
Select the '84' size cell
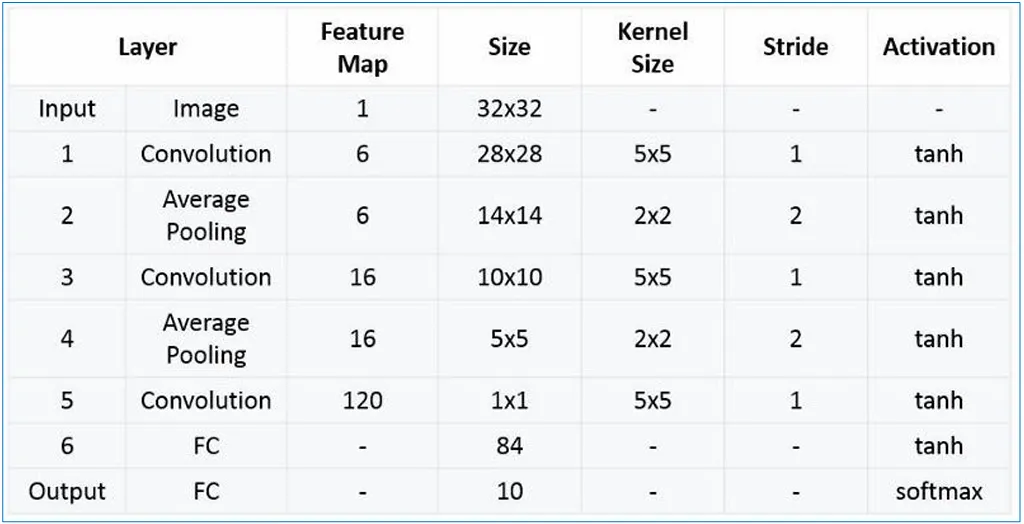pos(509,446)
